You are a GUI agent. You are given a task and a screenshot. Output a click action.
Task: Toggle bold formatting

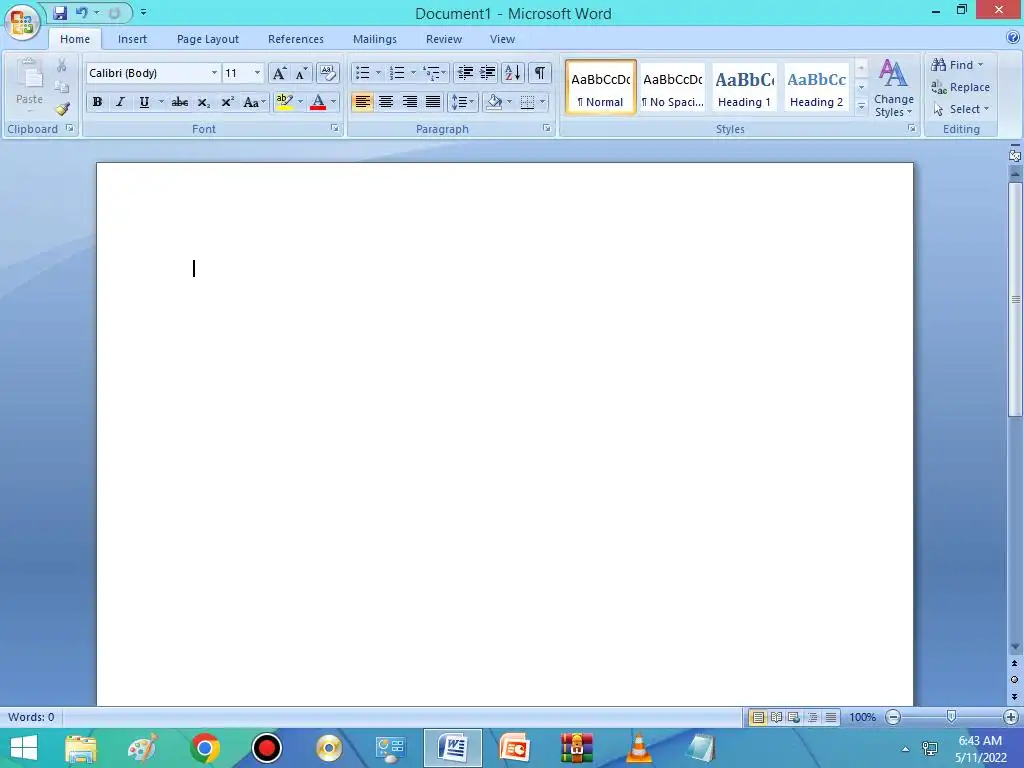click(97, 102)
